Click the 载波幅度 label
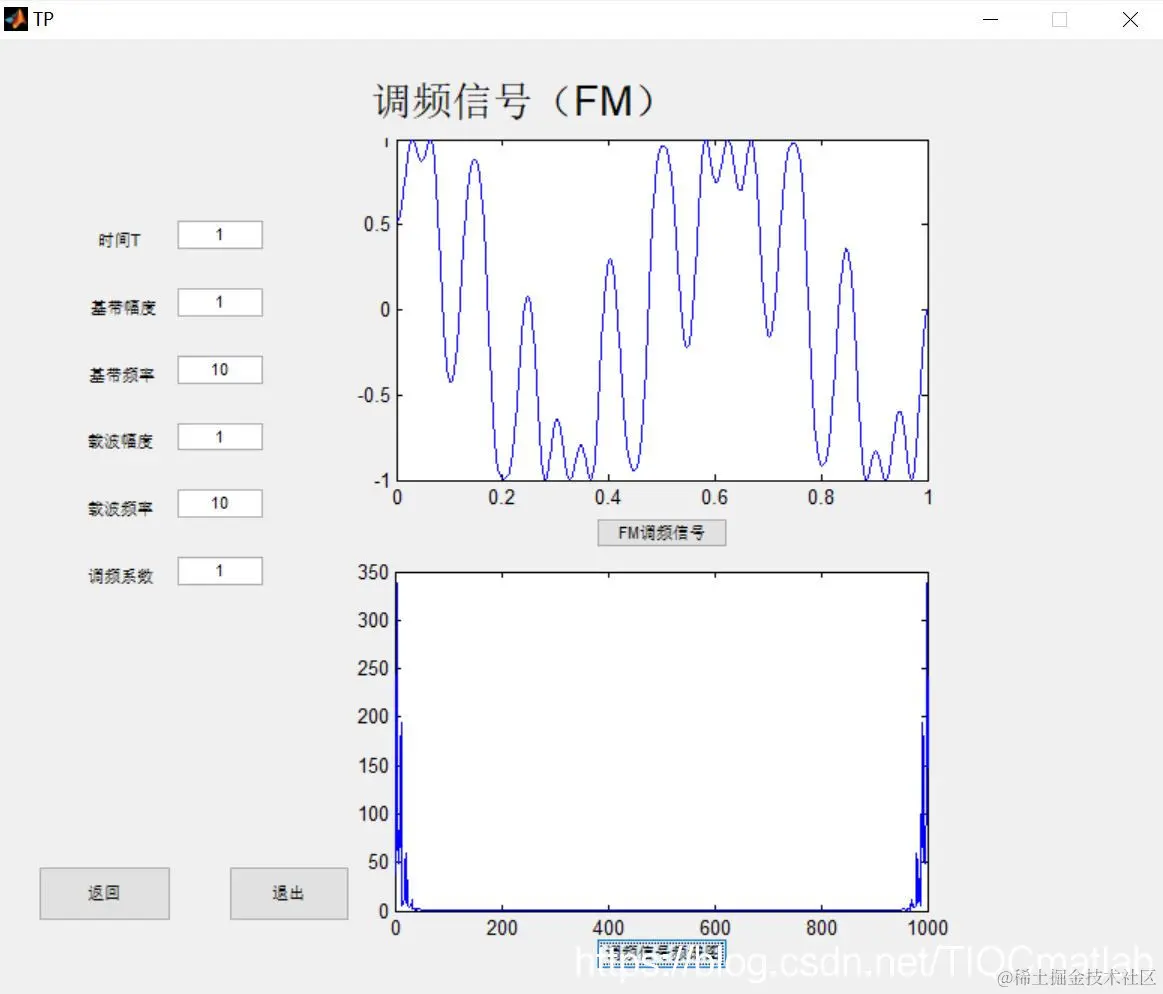 [121, 441]
